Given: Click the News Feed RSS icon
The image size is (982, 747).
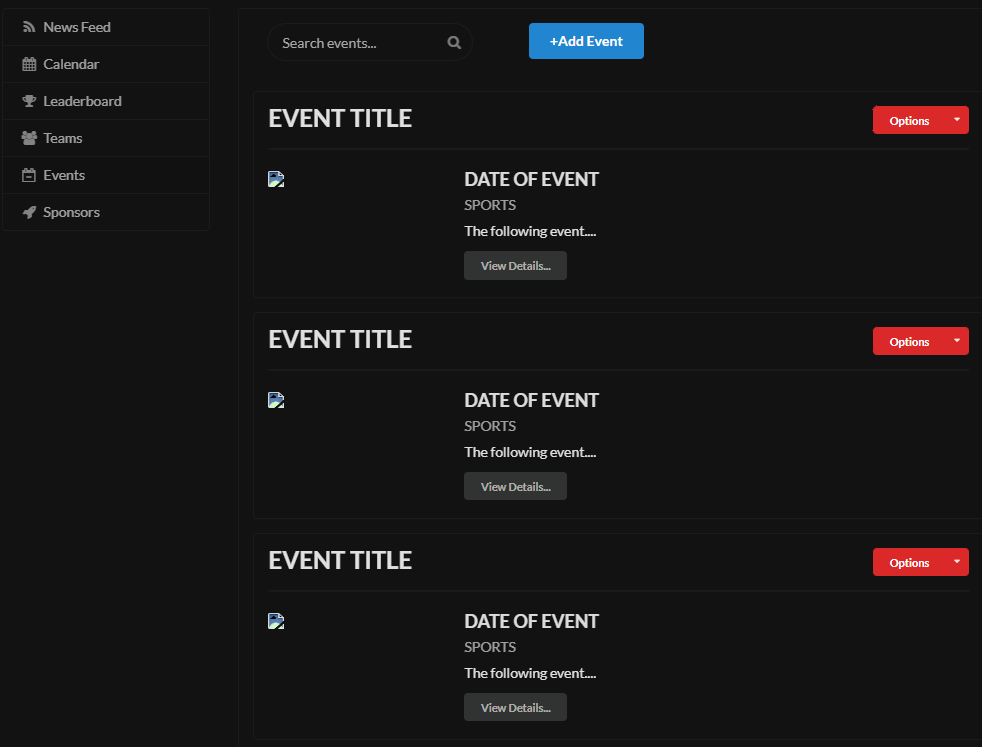Looking at the screenshot, I should (x=29, y=27).
